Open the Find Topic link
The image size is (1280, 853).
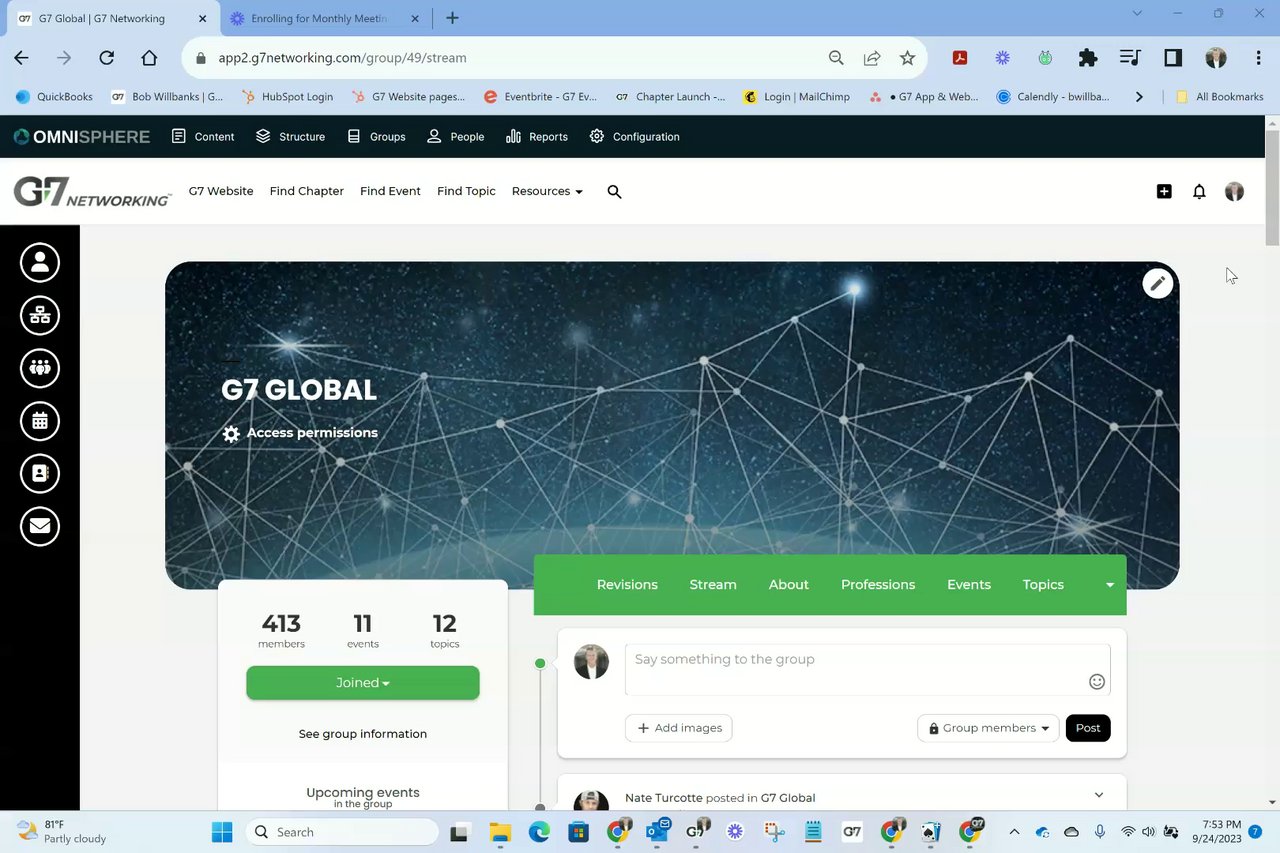click(x=466, y=191)
